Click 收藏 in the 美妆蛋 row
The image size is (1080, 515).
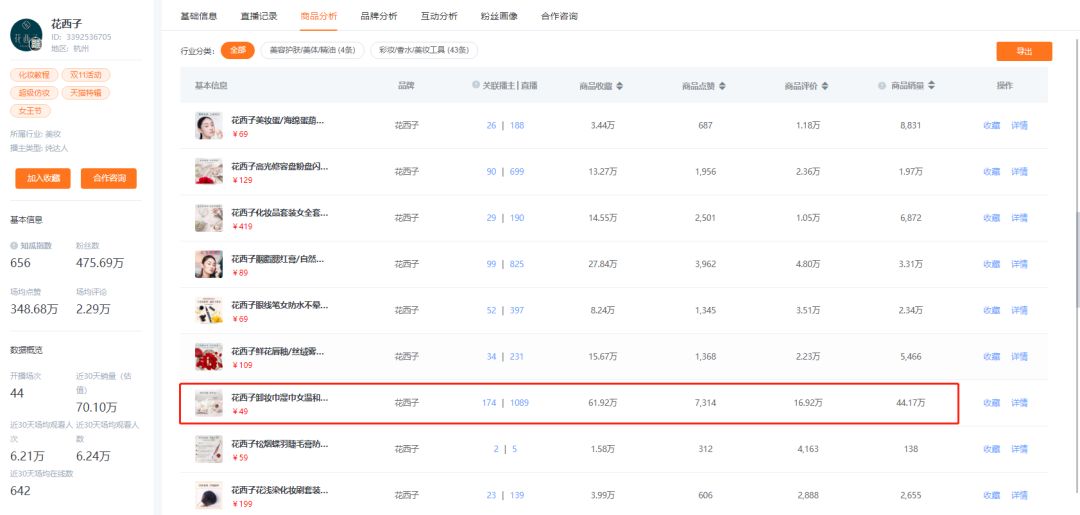coord(991,125)
